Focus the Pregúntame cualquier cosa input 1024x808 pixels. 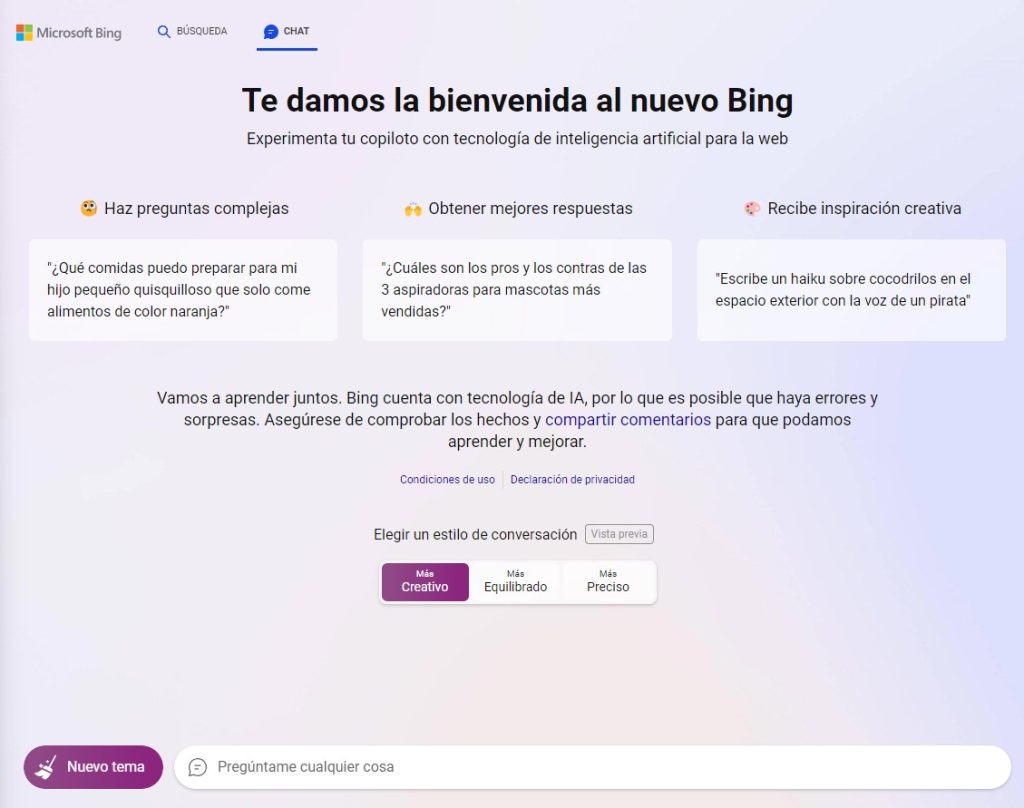pyautogui.click(x=592, y=767)
